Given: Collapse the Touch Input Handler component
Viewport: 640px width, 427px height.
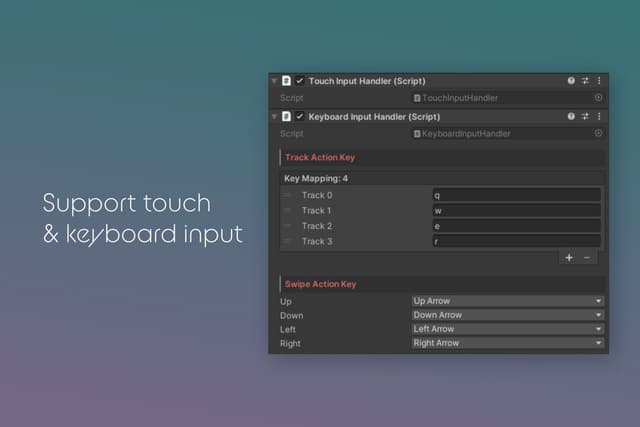Looking at the screenshot, I should click(274, 81).
